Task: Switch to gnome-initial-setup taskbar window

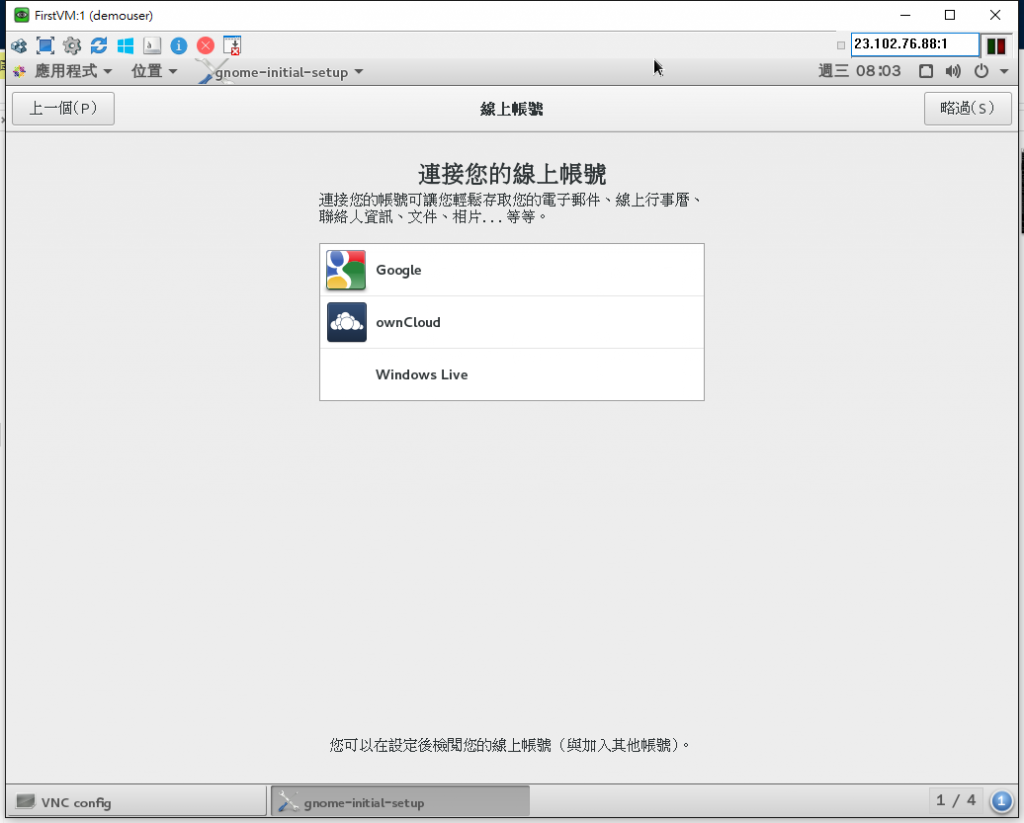Action: pos(400,801)
